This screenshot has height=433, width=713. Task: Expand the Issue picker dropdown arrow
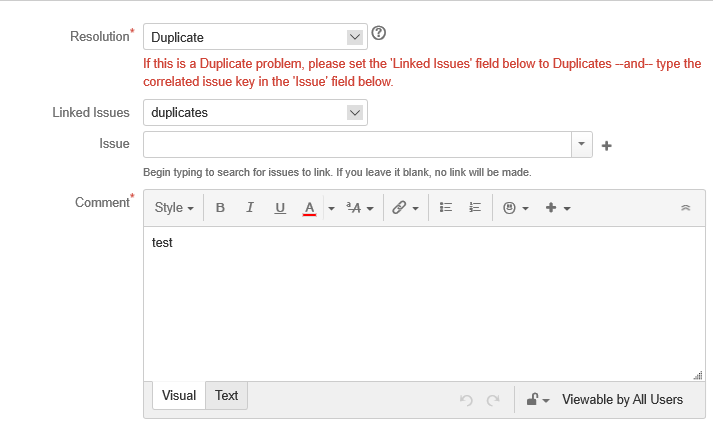click(x=582, y=144)
